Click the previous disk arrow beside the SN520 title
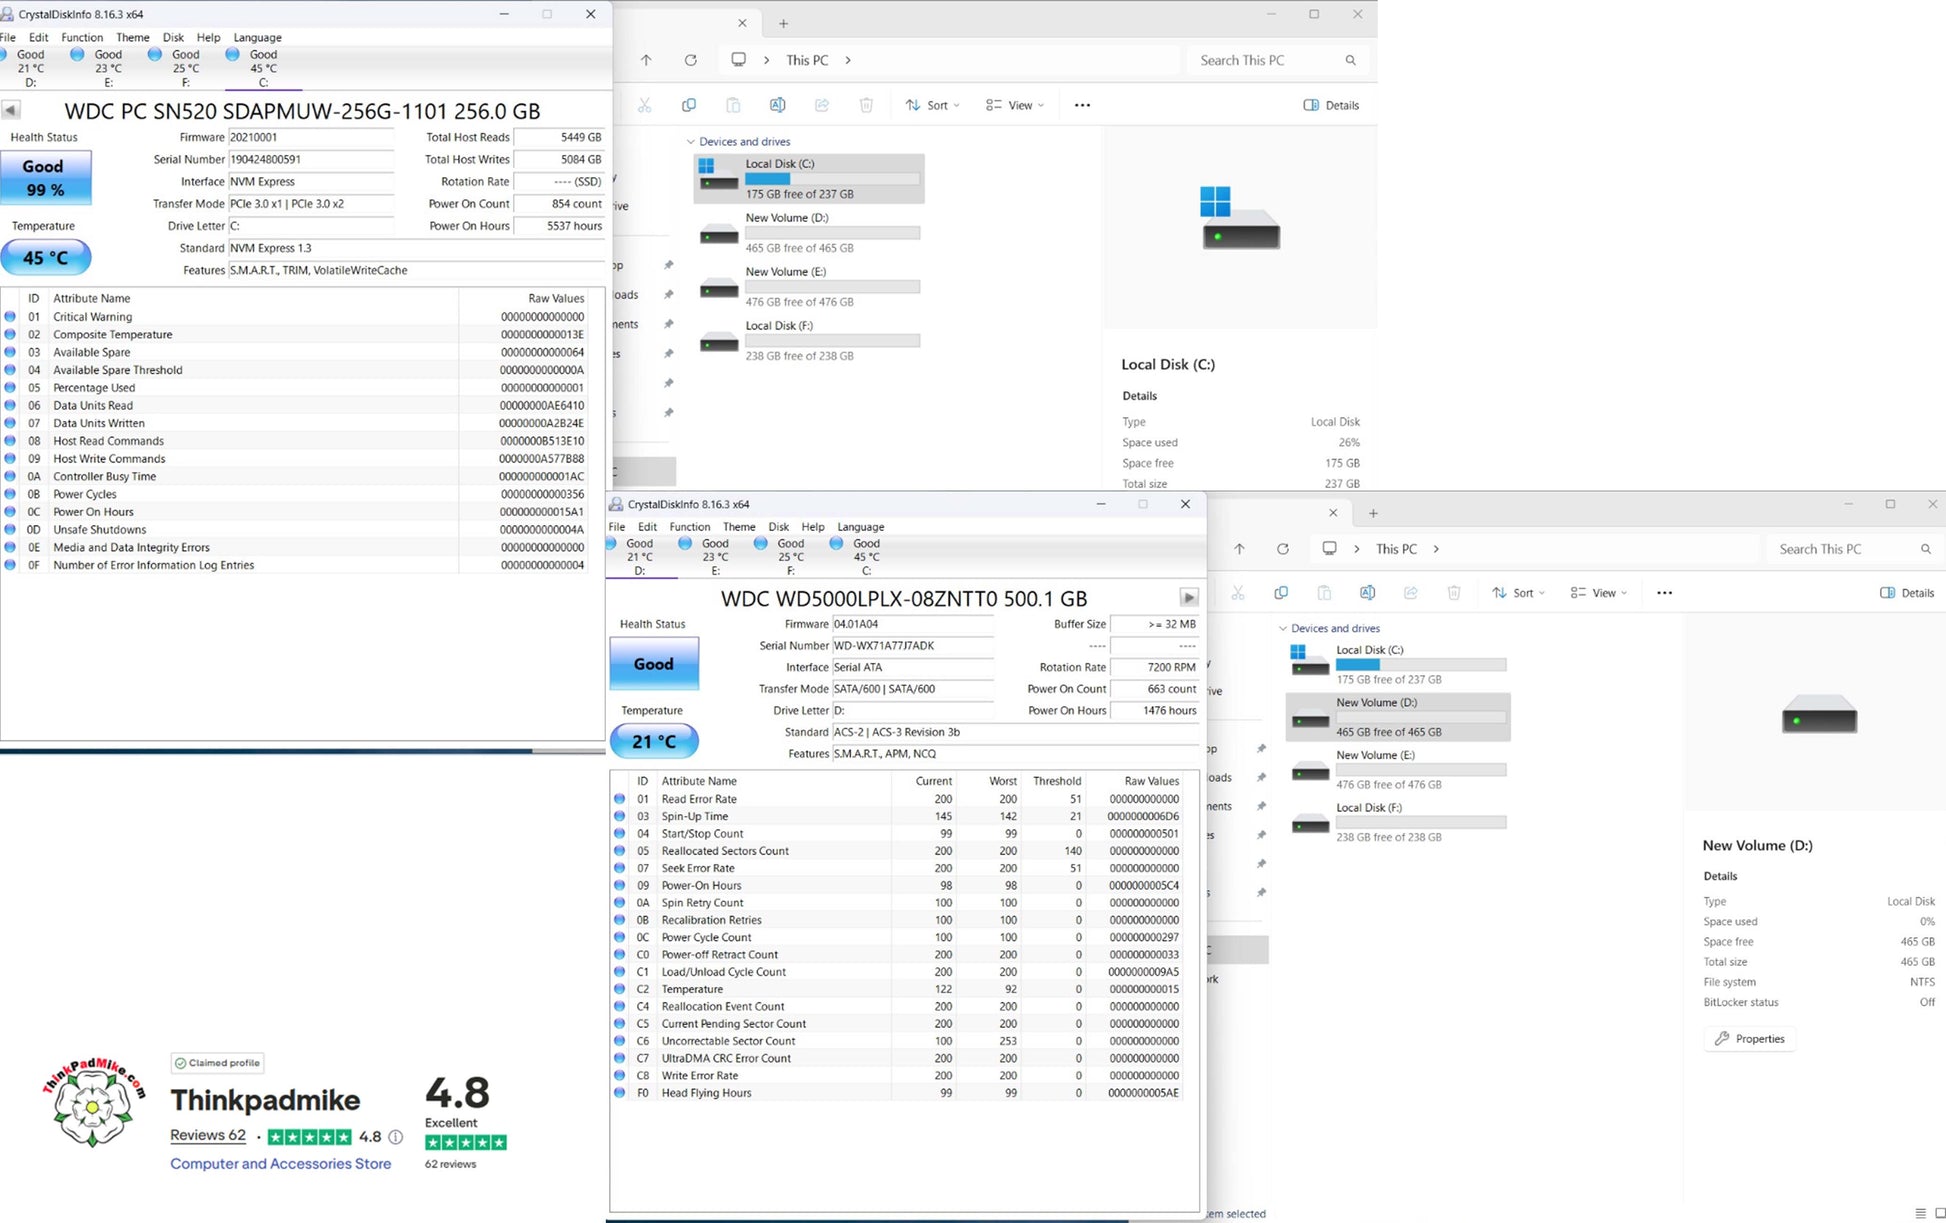This screenshot has width=1946, height=1223. pyautogui.click(x=11, y=110)
